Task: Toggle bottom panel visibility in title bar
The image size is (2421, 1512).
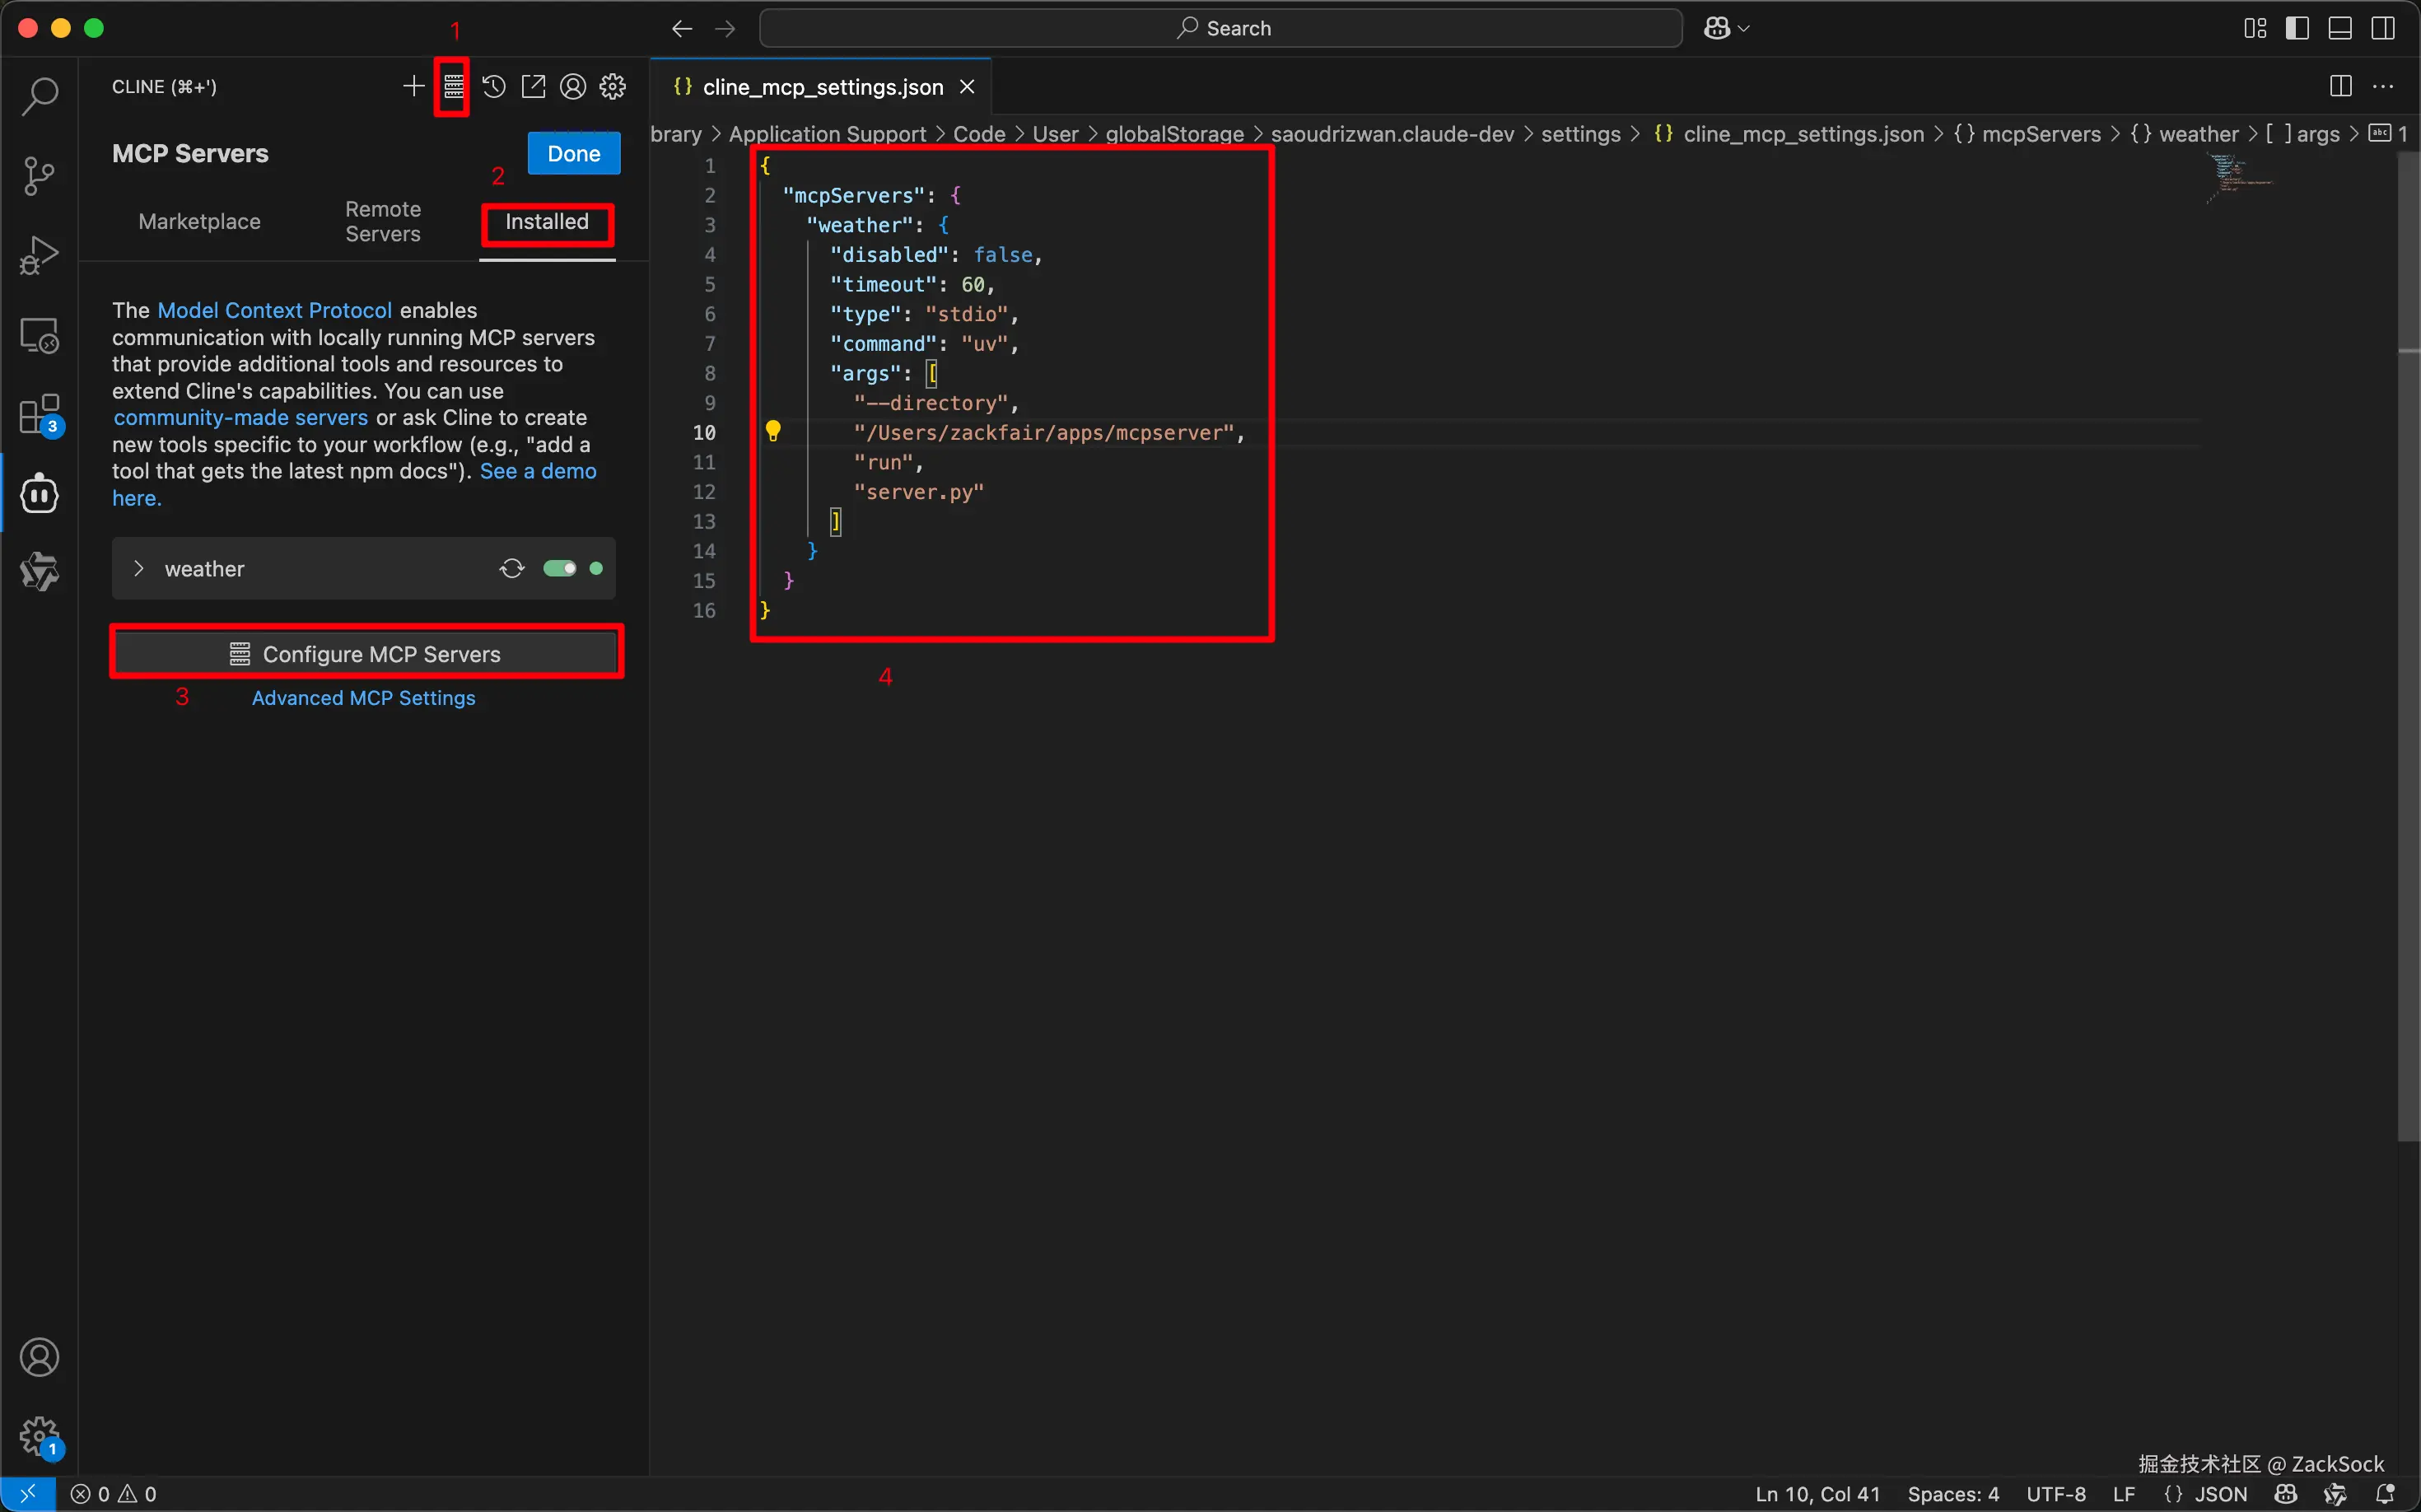Action: (2340, 28)
